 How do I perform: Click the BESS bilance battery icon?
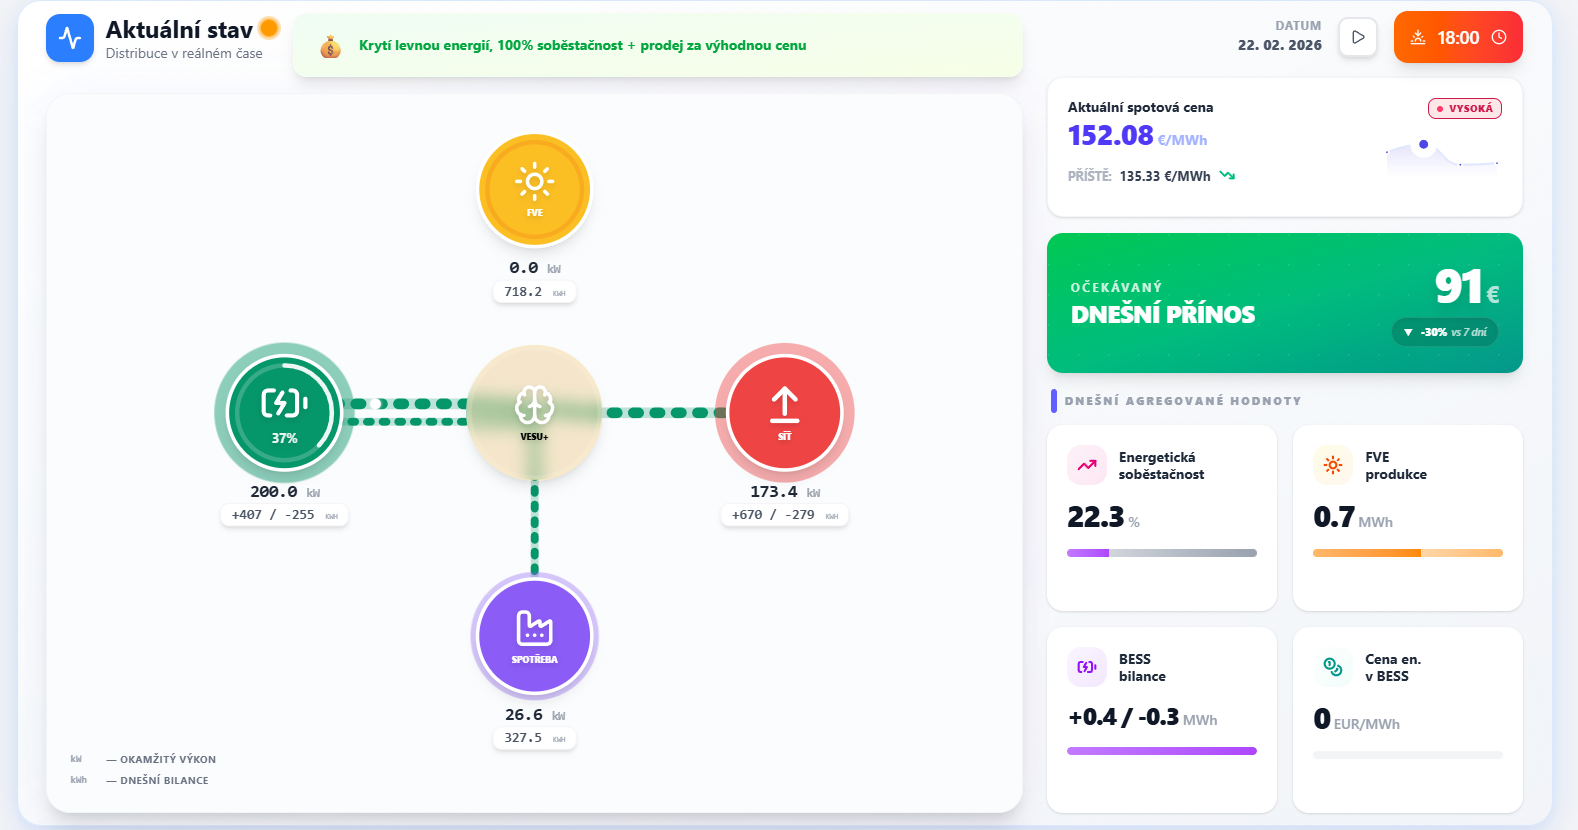pos(1087,667)
